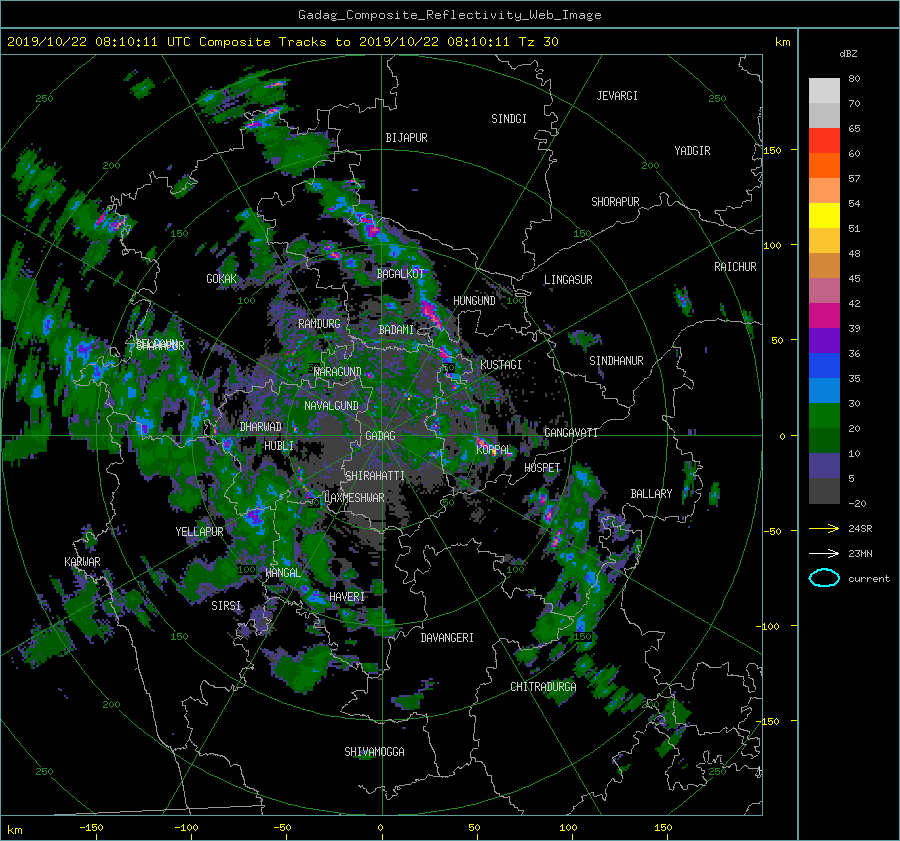This screenshot has width=900, height=841.
Task: Click the HUBLI city label
Action: point(279,446)
